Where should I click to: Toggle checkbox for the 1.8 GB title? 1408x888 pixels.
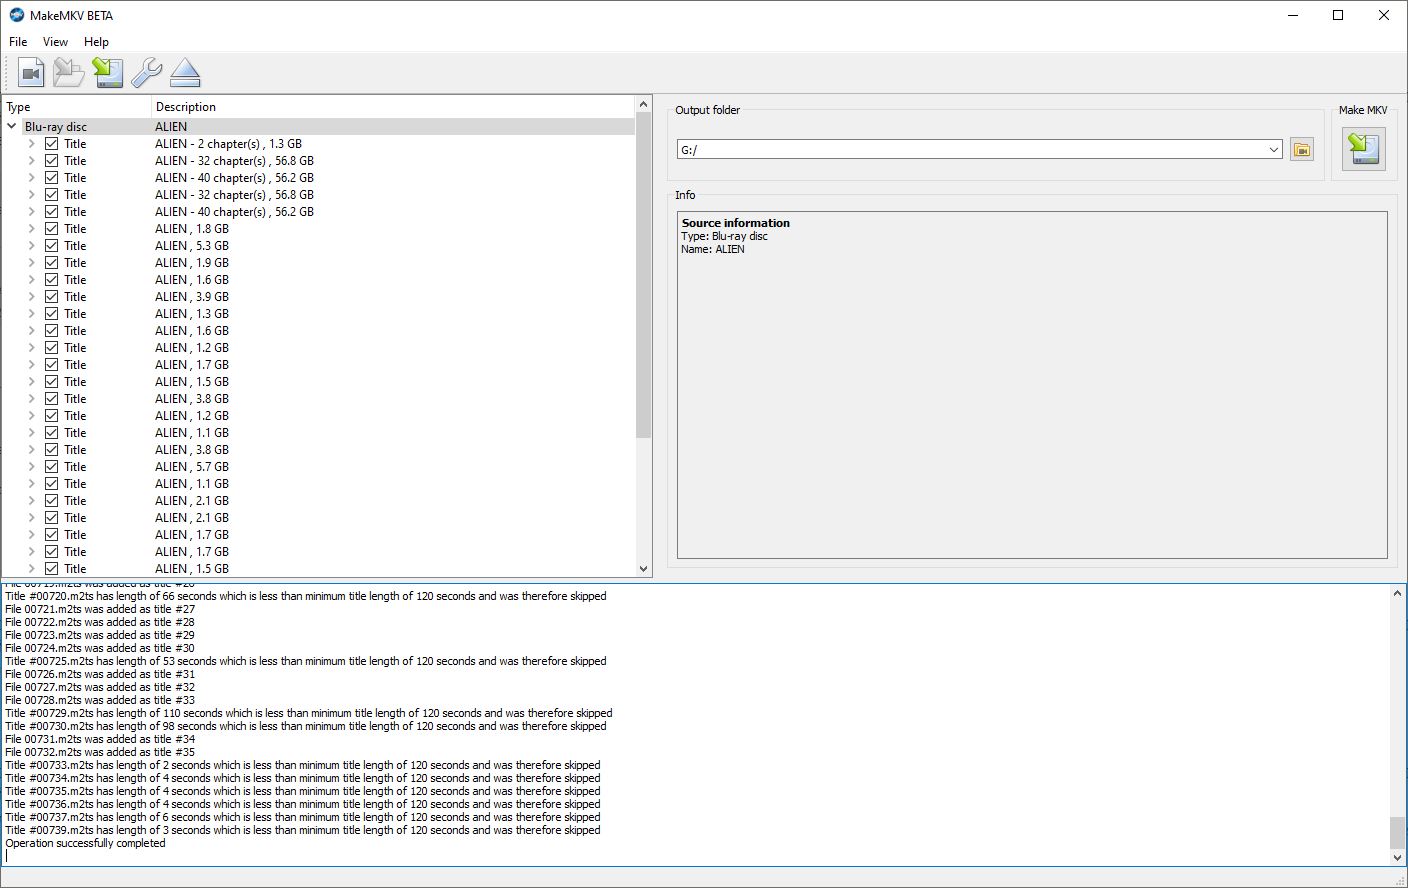51,229
